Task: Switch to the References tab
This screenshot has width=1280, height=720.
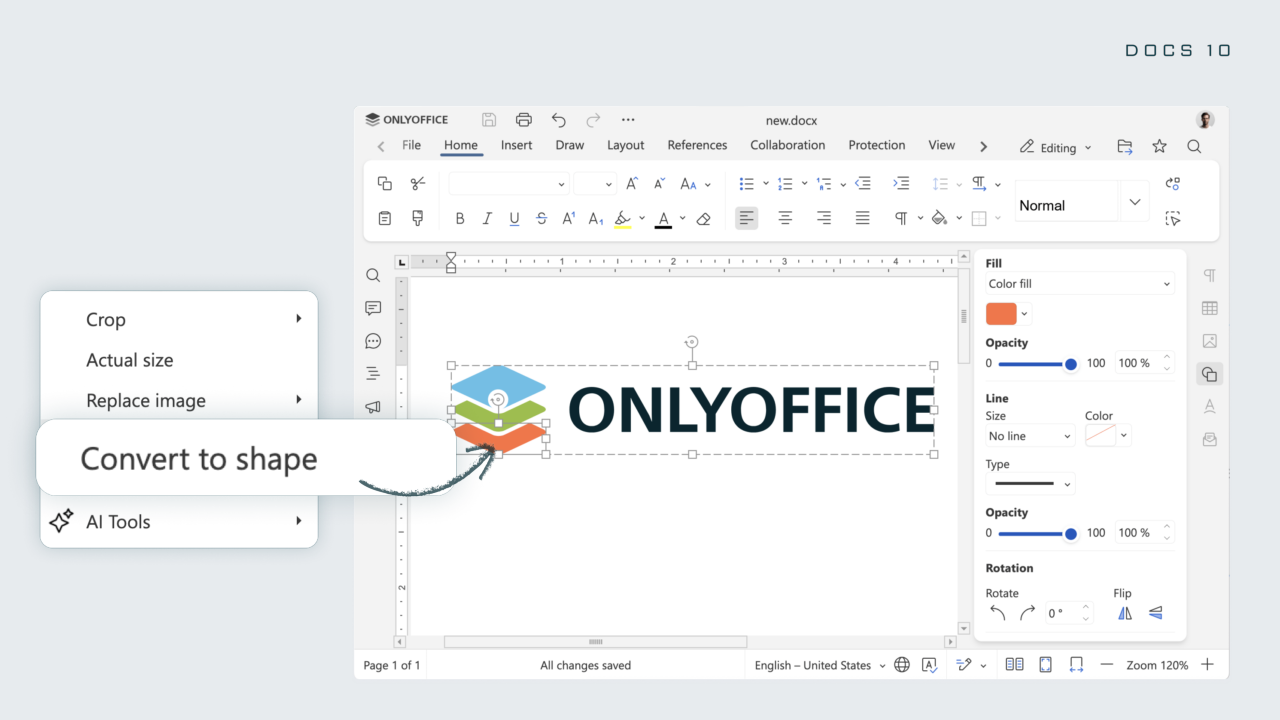Action: point(697,145)
